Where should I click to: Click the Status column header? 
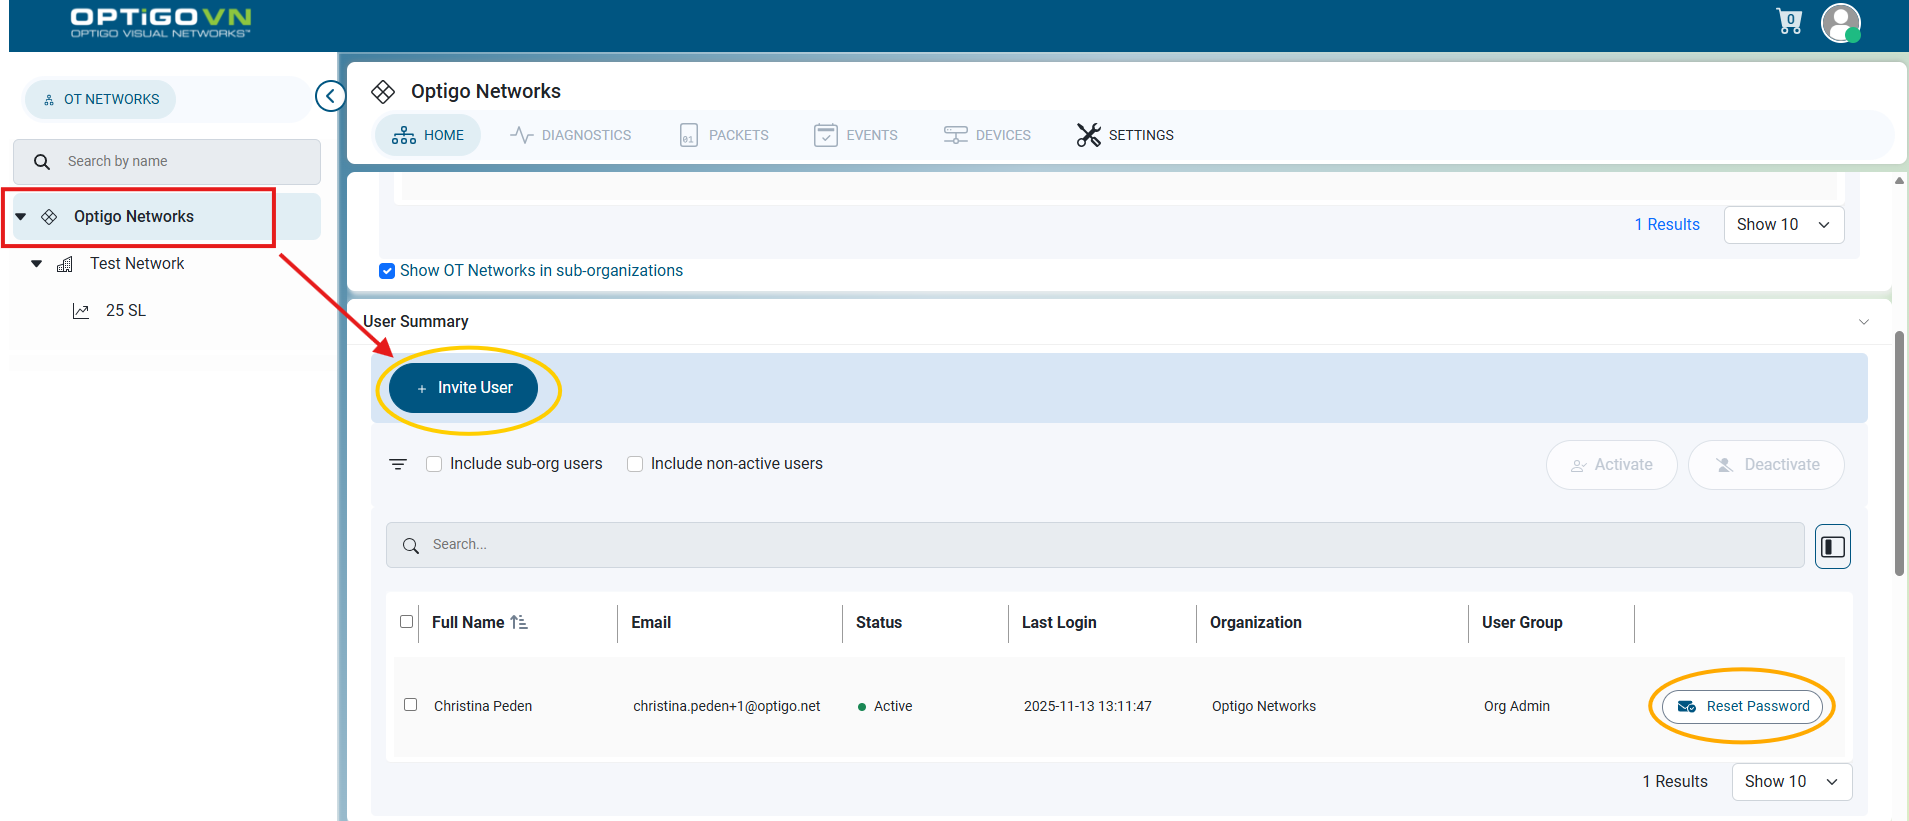coord(879,622)
